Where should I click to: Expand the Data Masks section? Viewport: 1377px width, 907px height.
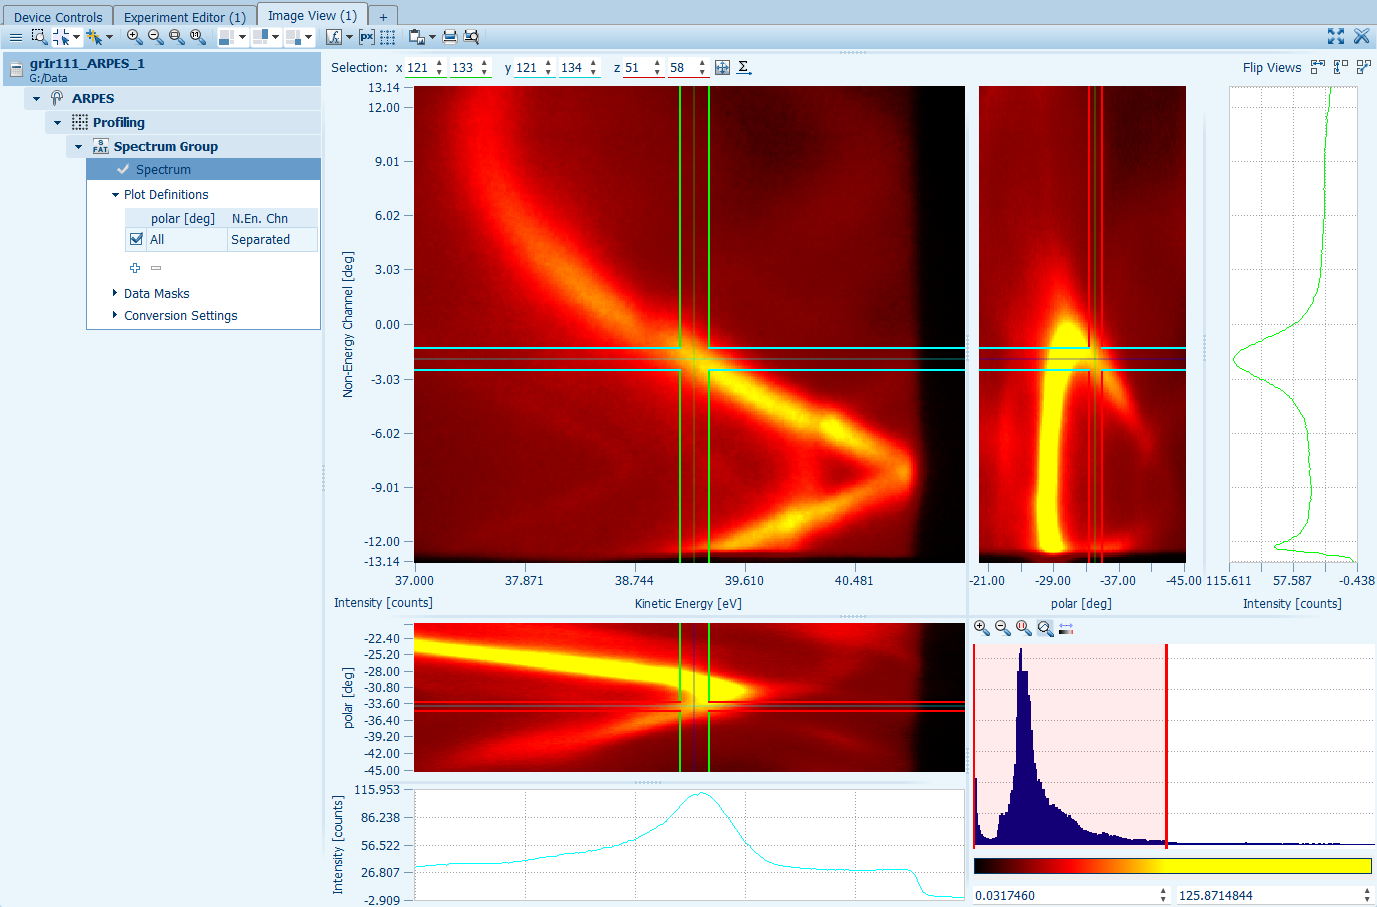pos(115,293)
